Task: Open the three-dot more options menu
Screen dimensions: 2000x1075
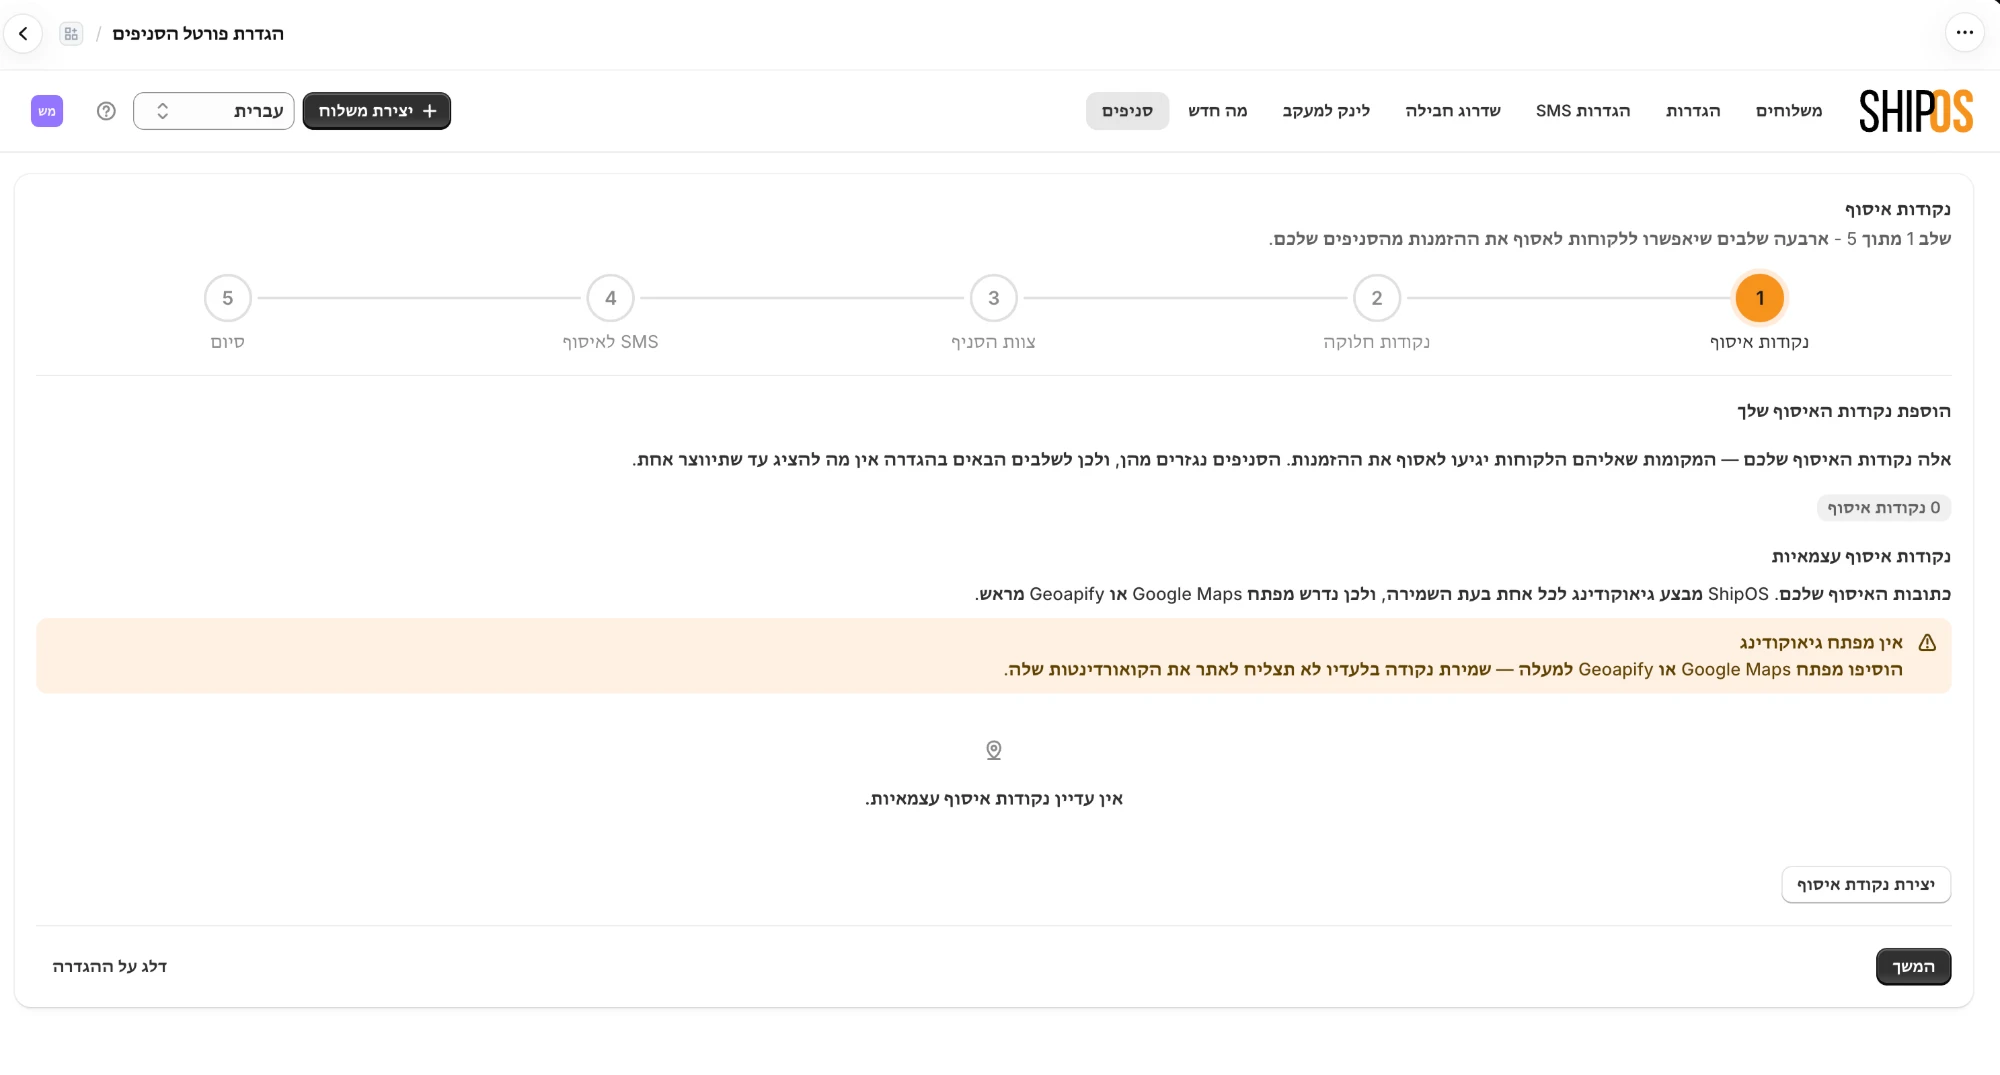Action: click(x=1964, y=33)
